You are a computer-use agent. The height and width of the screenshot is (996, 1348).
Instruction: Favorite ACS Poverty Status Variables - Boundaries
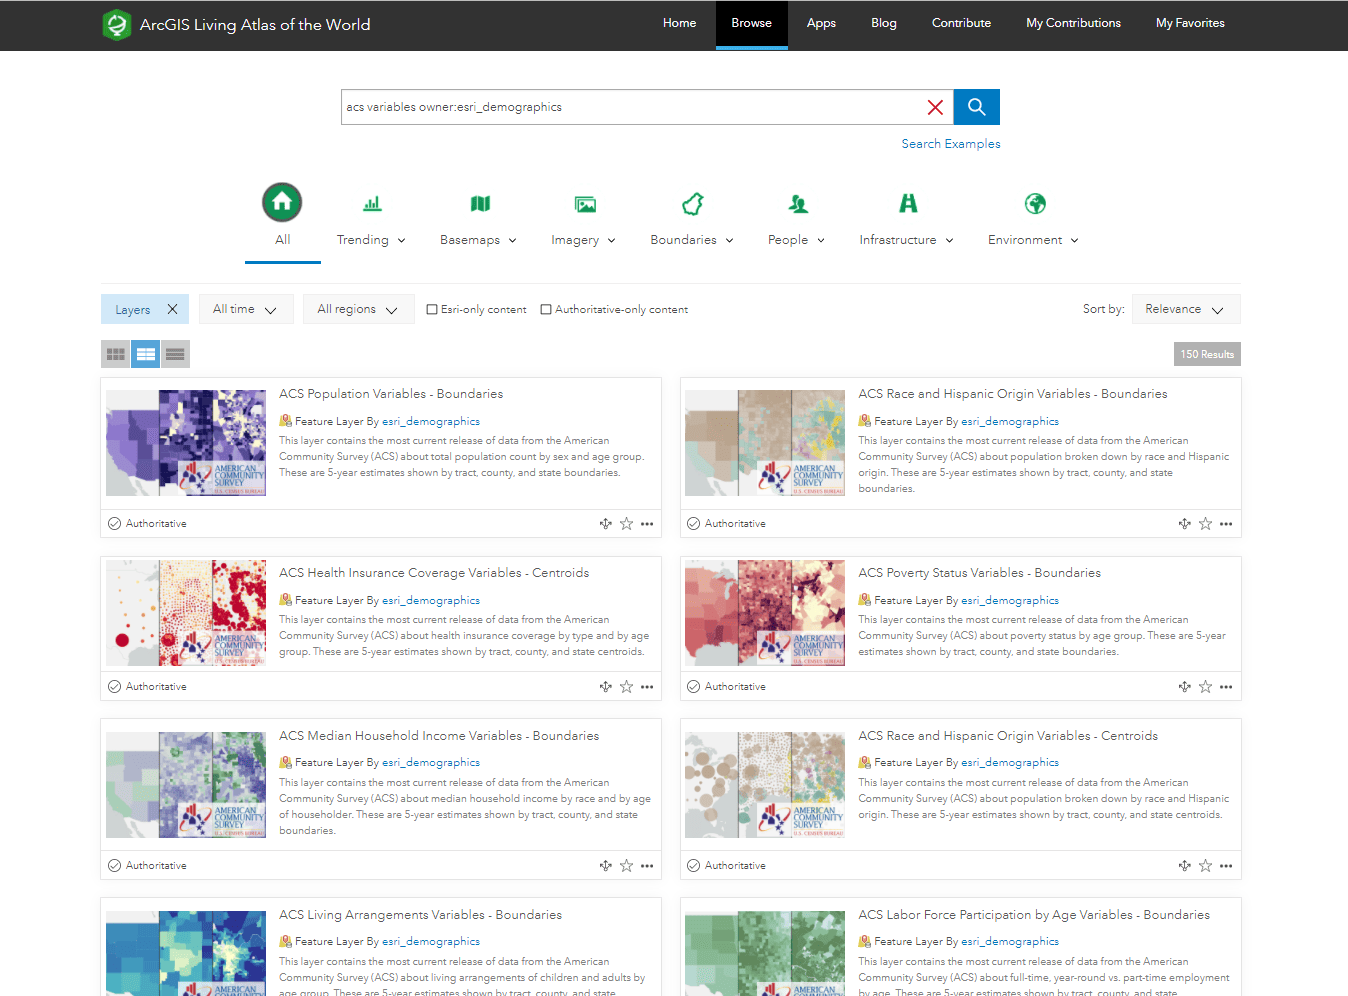tap(1205, 687)
